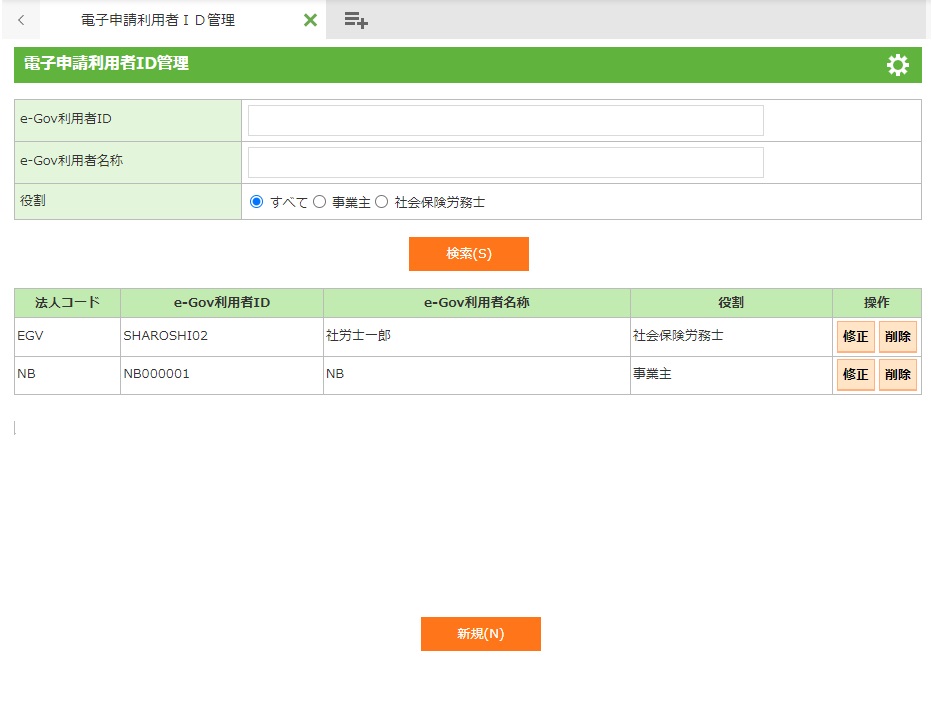
Task: Select the 社労士一郎 name cell
Action: click(x=358, y=336)
